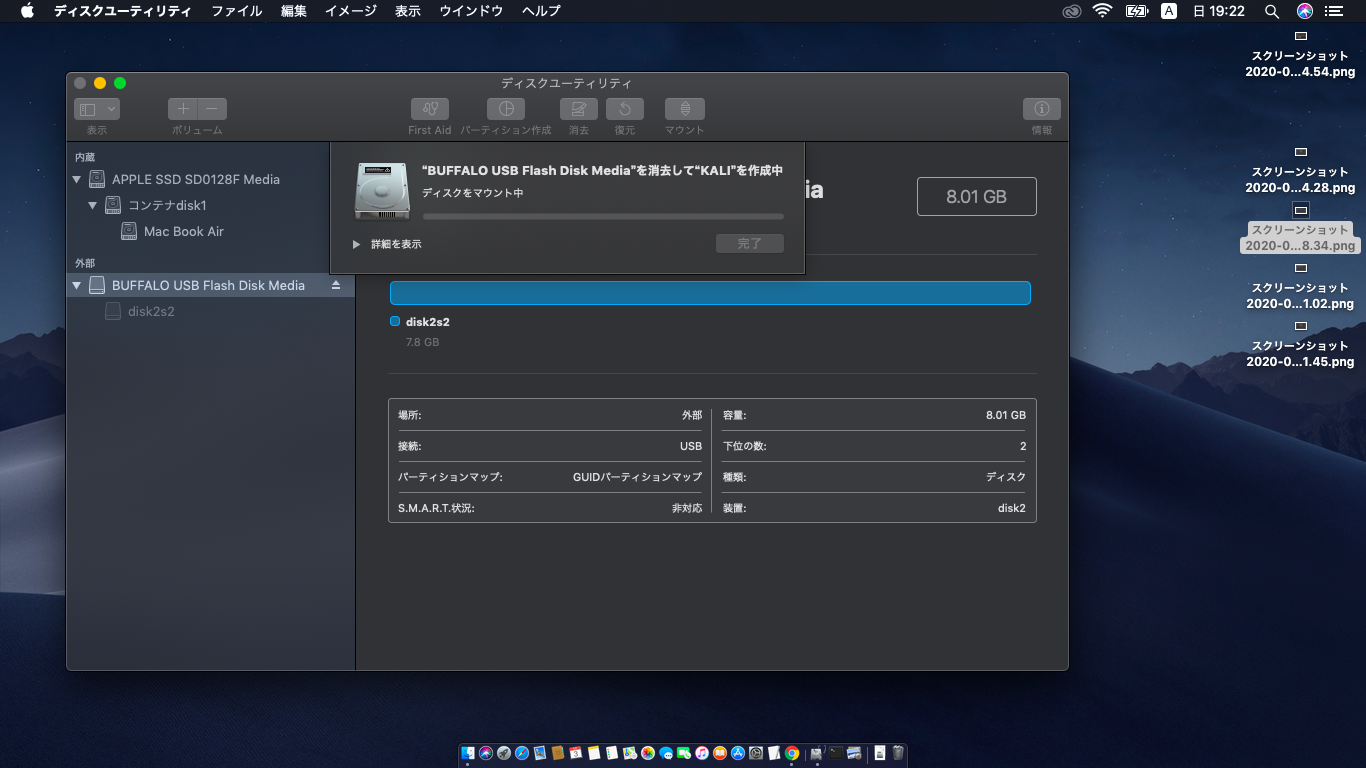Open the 編集 menu
The height and width of the screenshot is (768, 1366).
tap(294, 11)
